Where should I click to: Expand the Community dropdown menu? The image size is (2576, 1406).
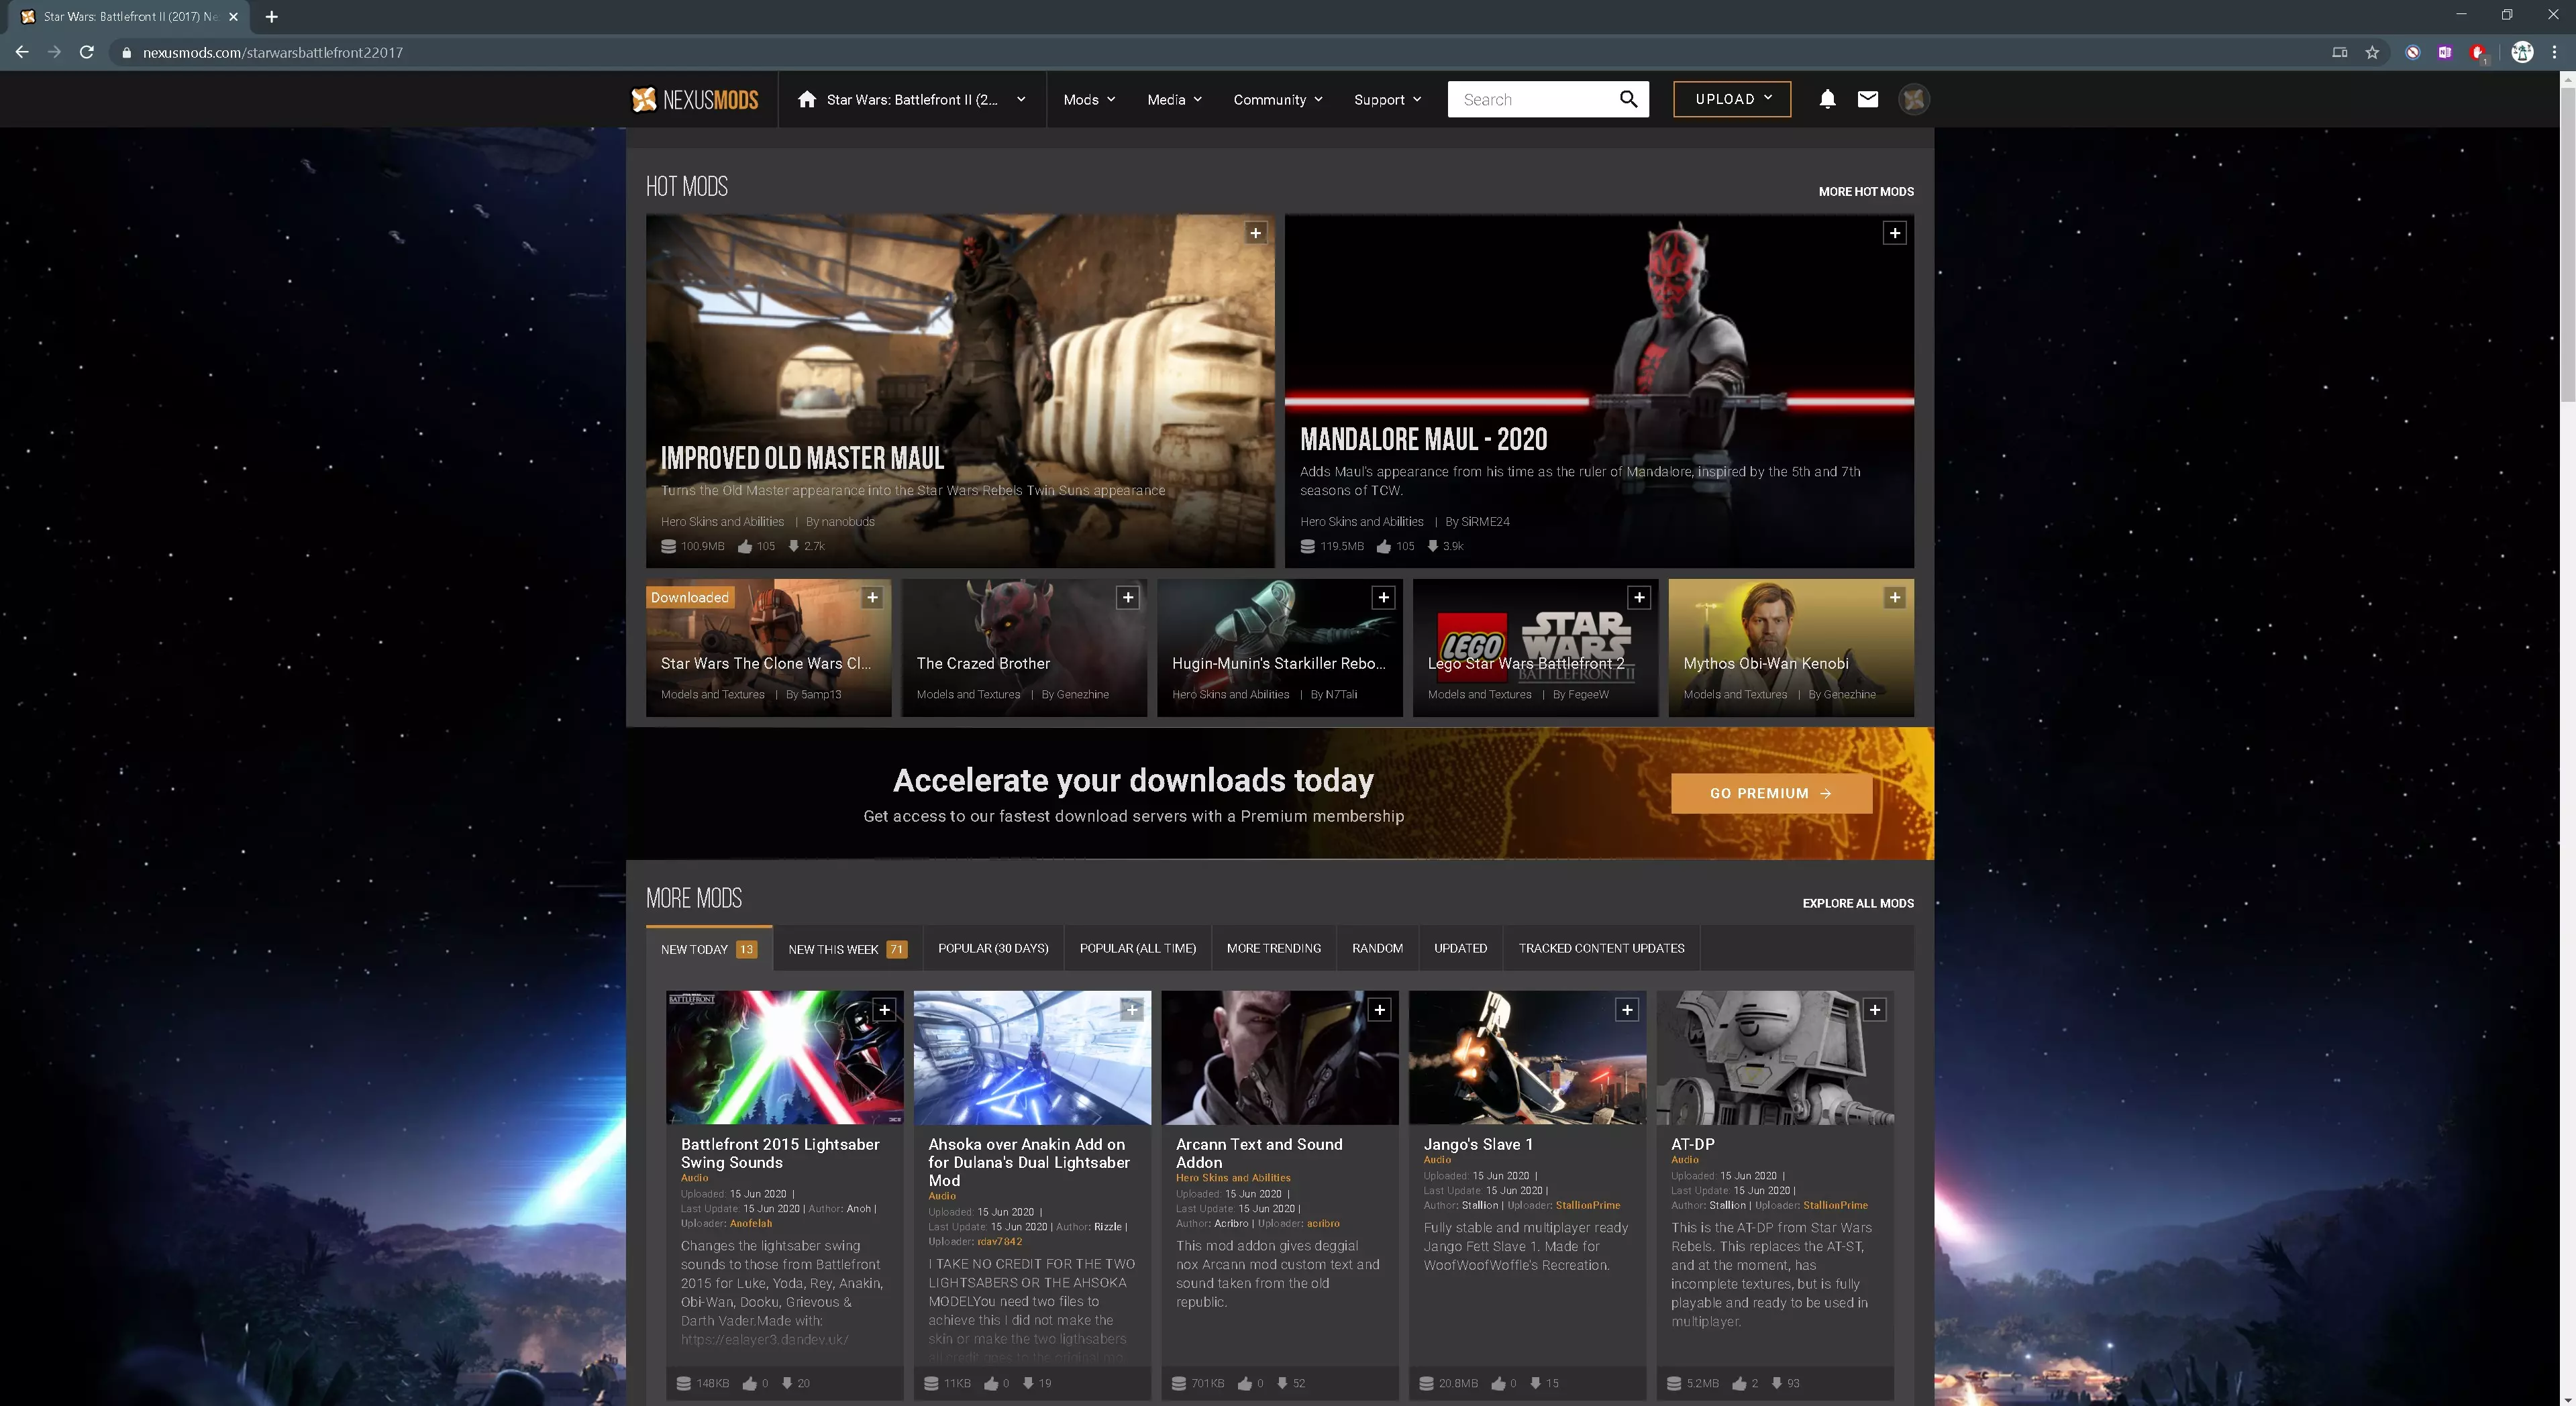tap(1277, 99)
